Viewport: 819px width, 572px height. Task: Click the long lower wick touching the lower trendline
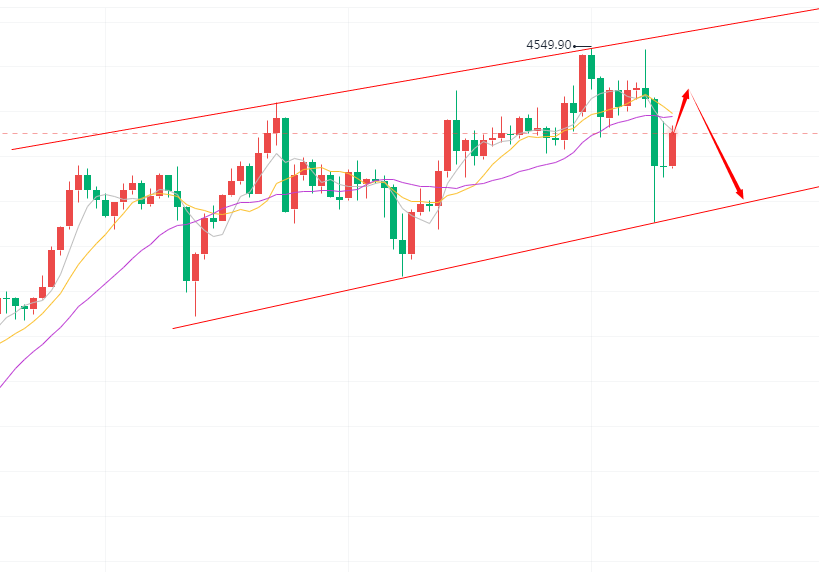point(654,195)
